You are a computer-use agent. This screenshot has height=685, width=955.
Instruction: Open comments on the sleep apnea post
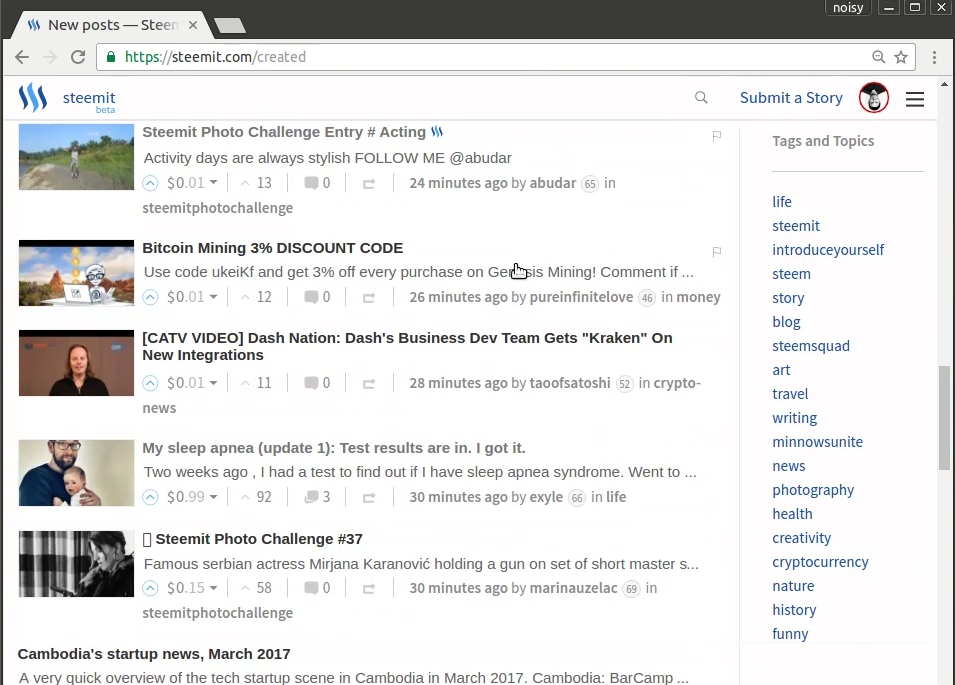(x=317, y=497)
